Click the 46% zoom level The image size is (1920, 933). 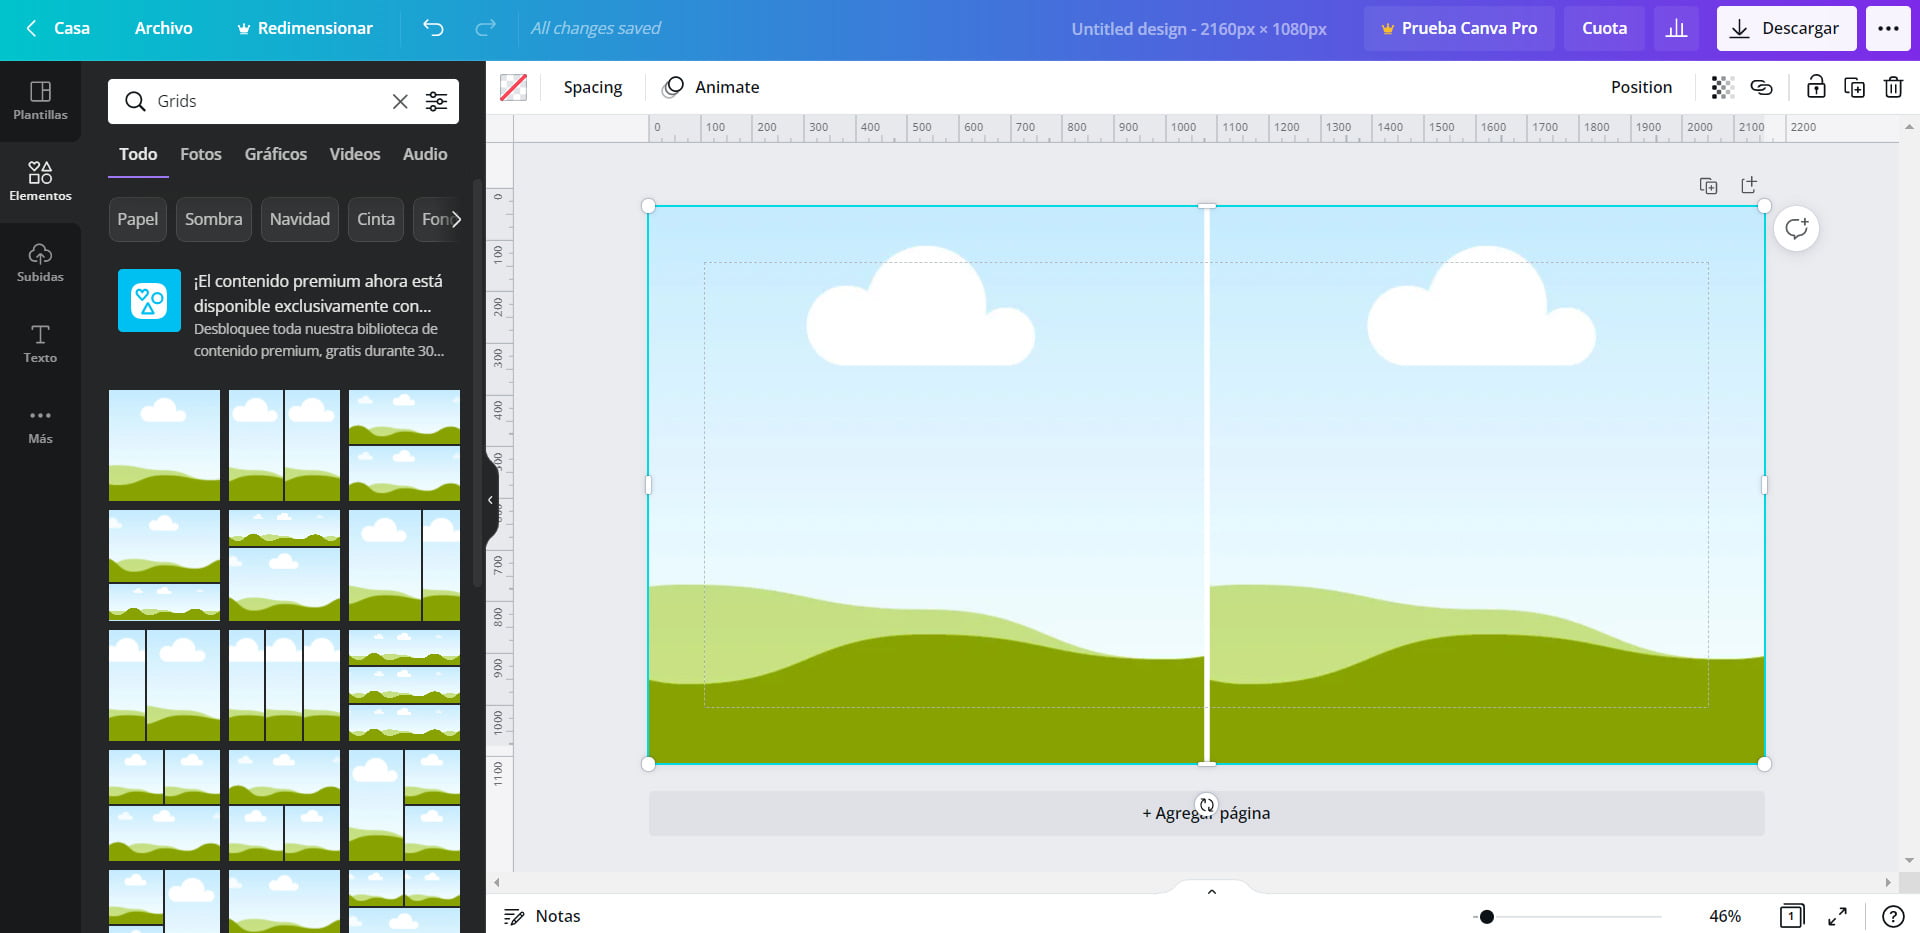pyautogui.click(x=1724, y=916)
